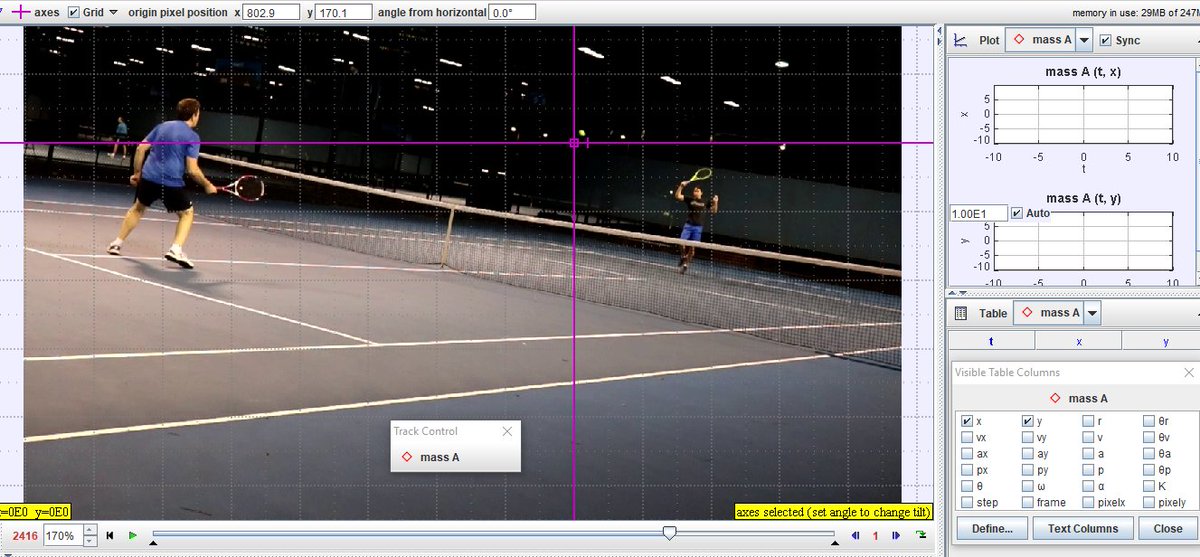
Task: Edit origin pixel position y field
Action: pos(343,12)
